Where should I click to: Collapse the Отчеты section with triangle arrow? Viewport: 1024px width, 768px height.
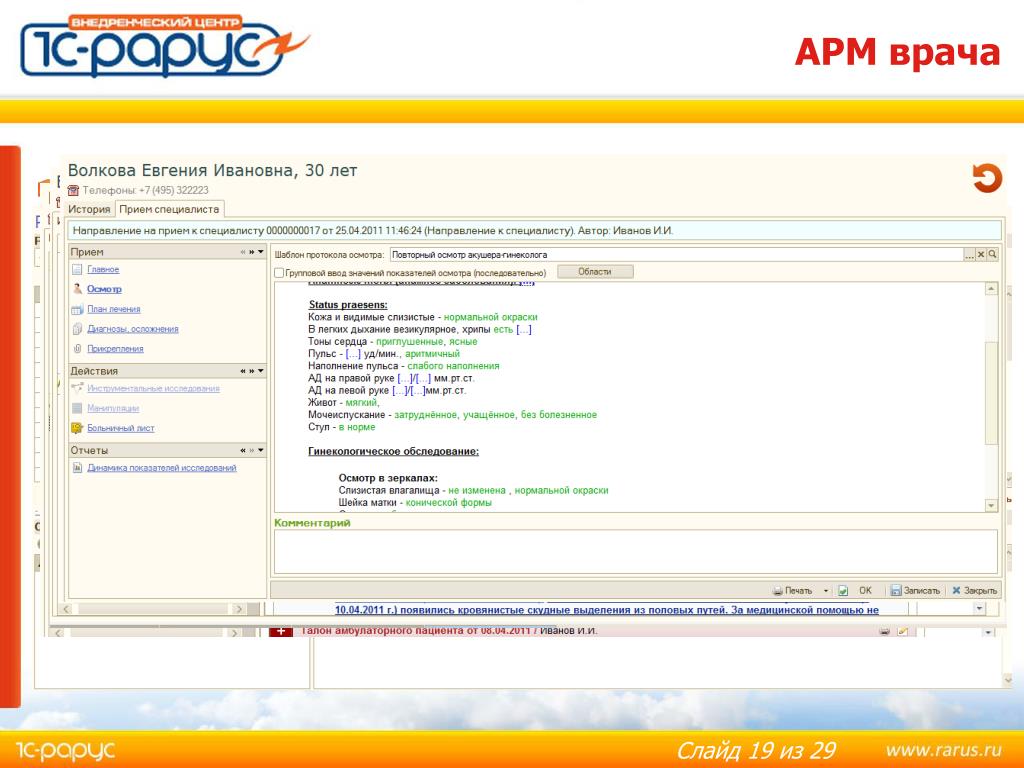261,451
